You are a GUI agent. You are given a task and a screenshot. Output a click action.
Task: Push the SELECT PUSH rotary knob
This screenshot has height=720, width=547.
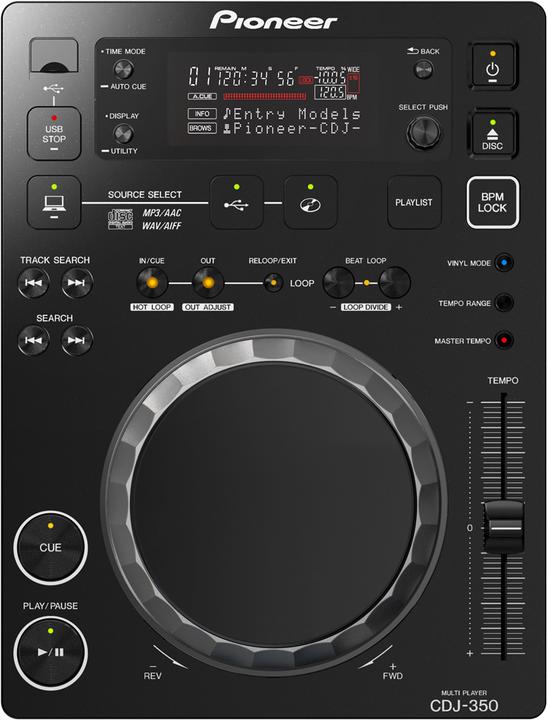click(423, 133)
